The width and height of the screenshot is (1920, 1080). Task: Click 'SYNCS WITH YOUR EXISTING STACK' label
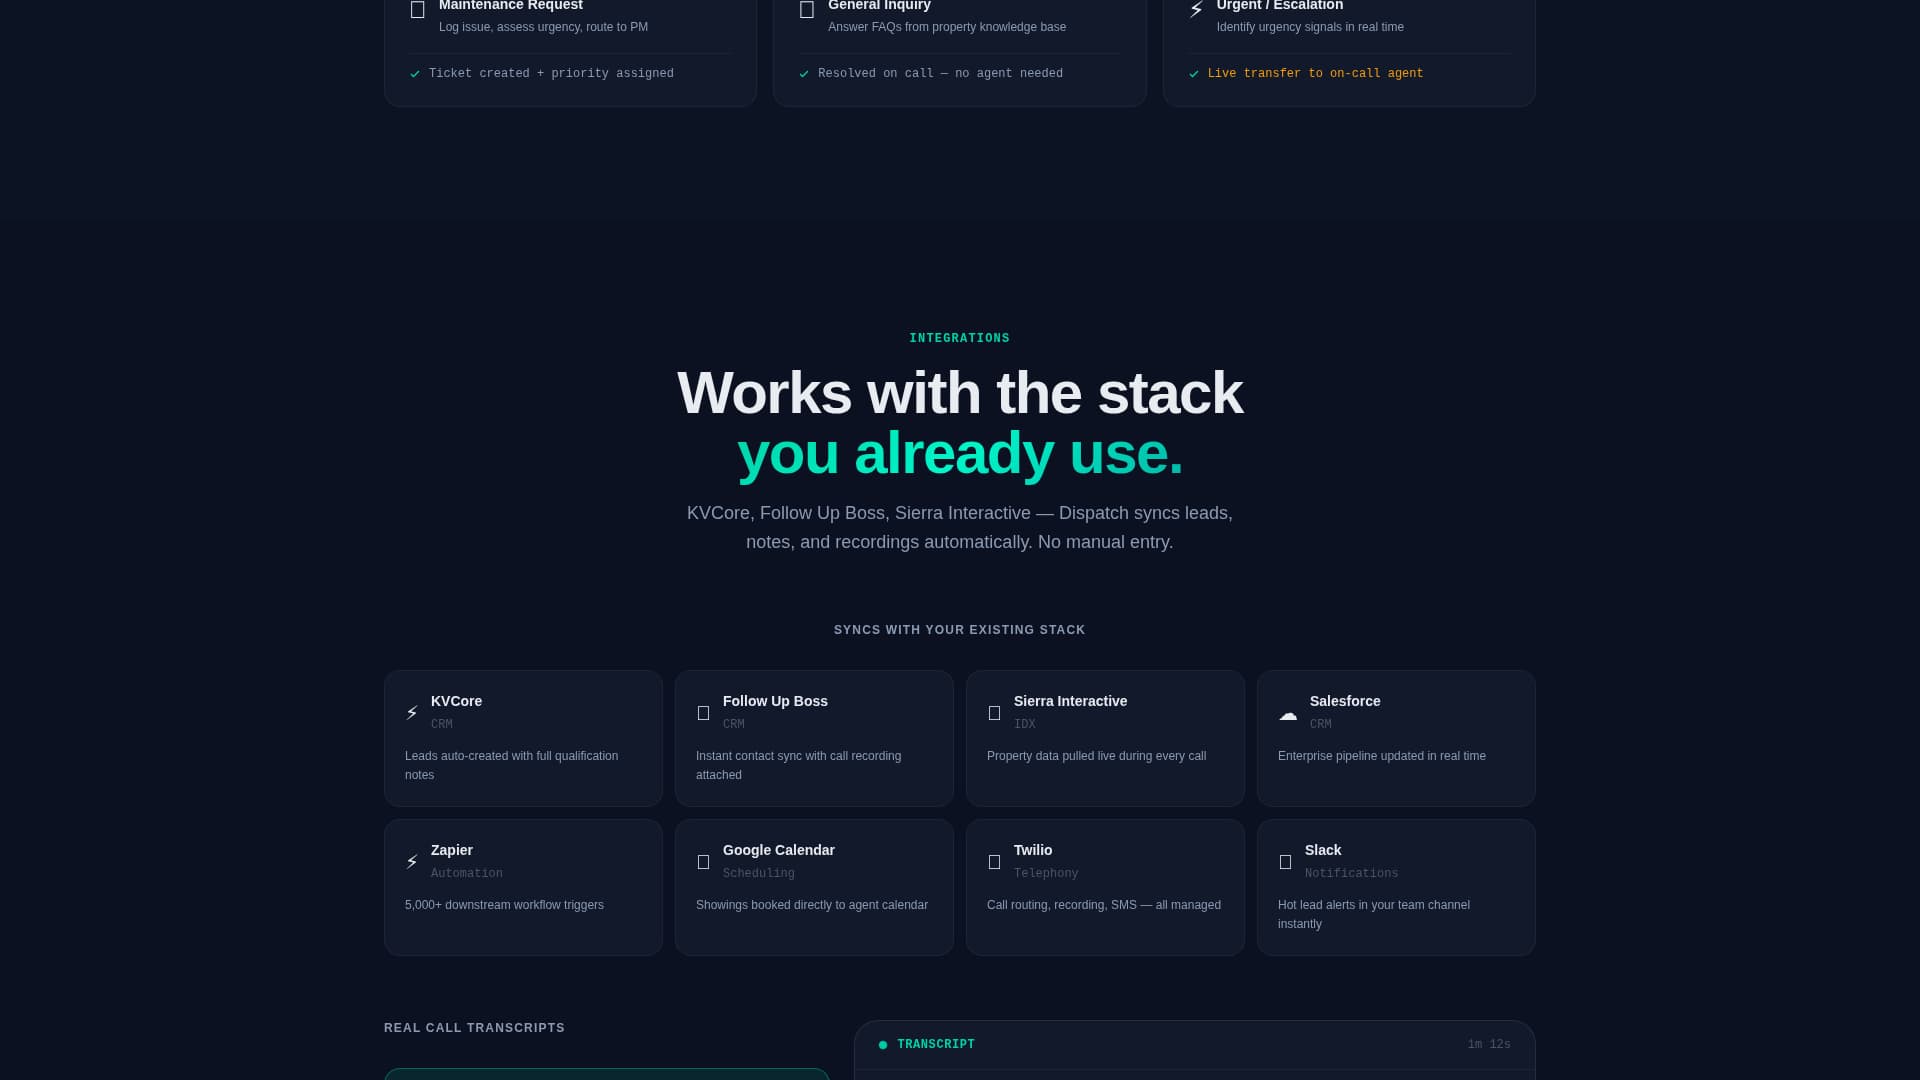coord(960,630)
